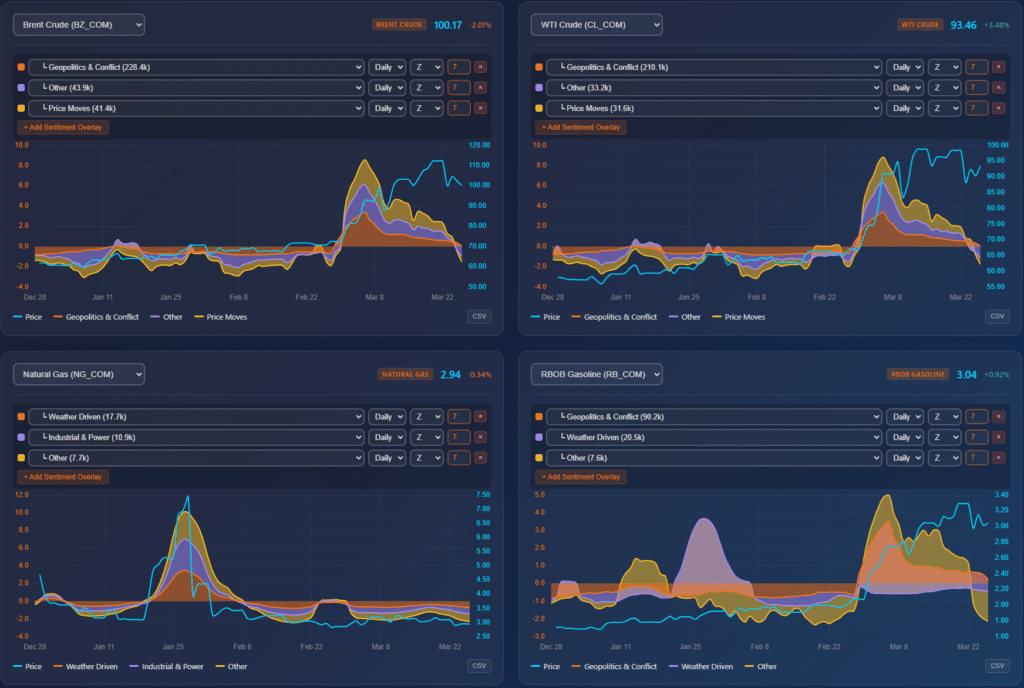Open the Daily dropdown in Geopolitics & Conflict (90.2k) row
Screen dimensions: 1024x688
click(x=905, y=416)
